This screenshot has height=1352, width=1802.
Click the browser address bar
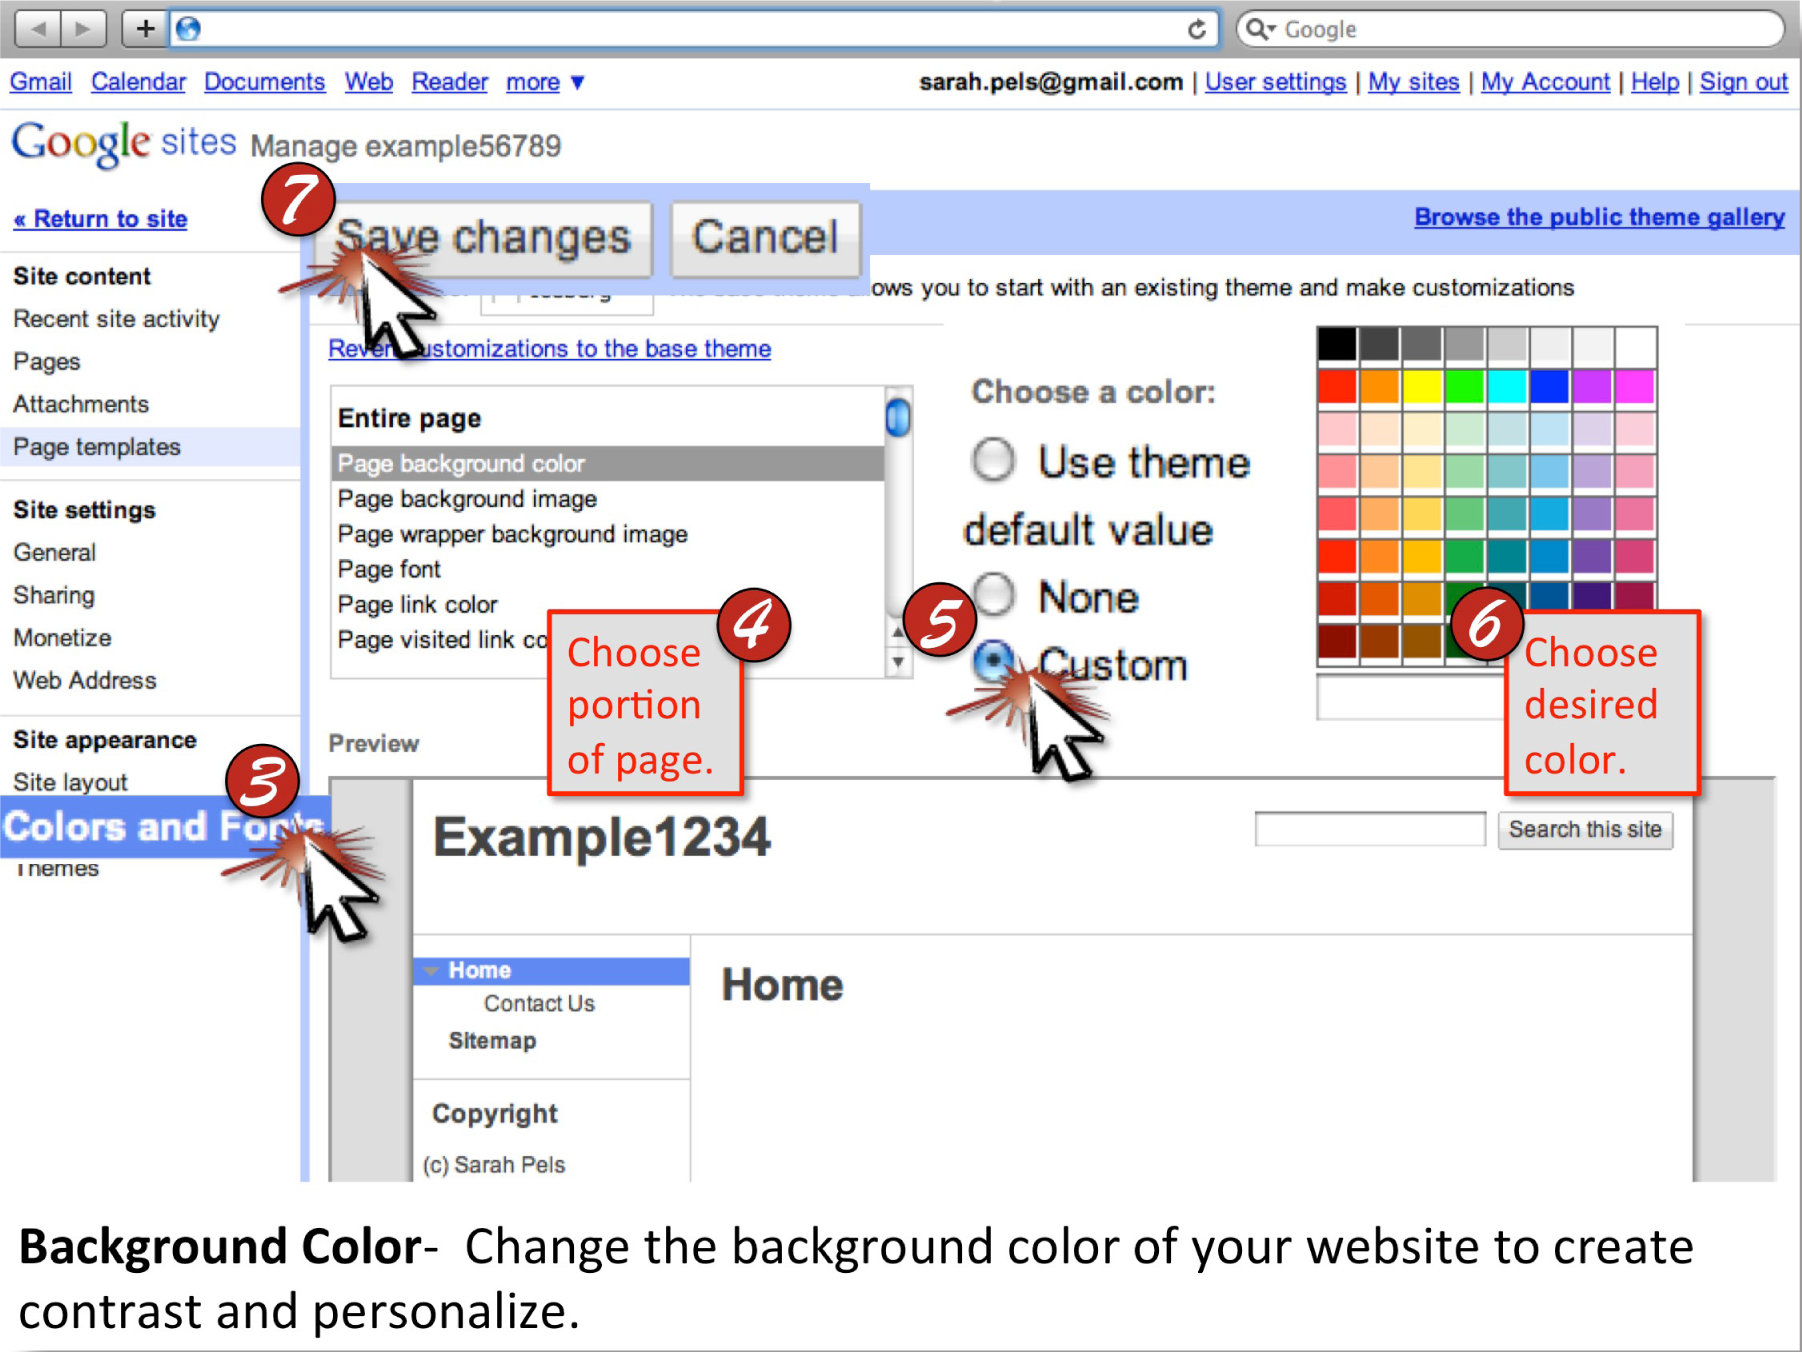coord(695,29)
